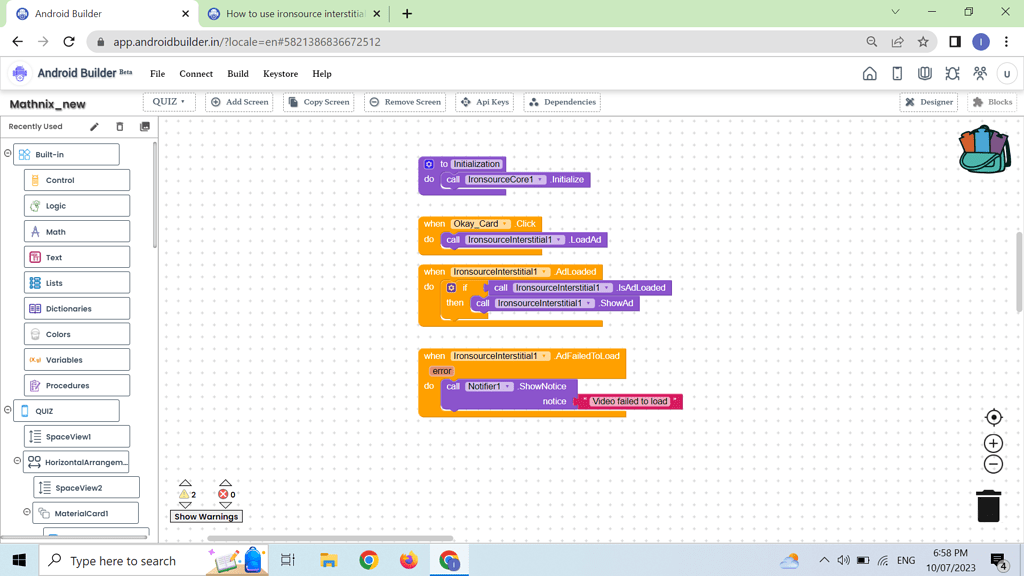Recenter blocks with the crosshair icon

[993, 417]
